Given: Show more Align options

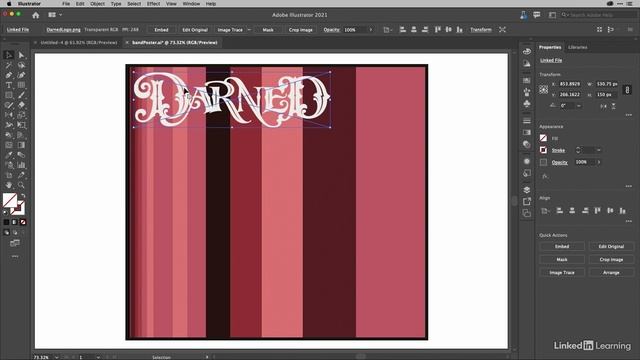Looking at the screenshot, I should click(x=629, y=222).
